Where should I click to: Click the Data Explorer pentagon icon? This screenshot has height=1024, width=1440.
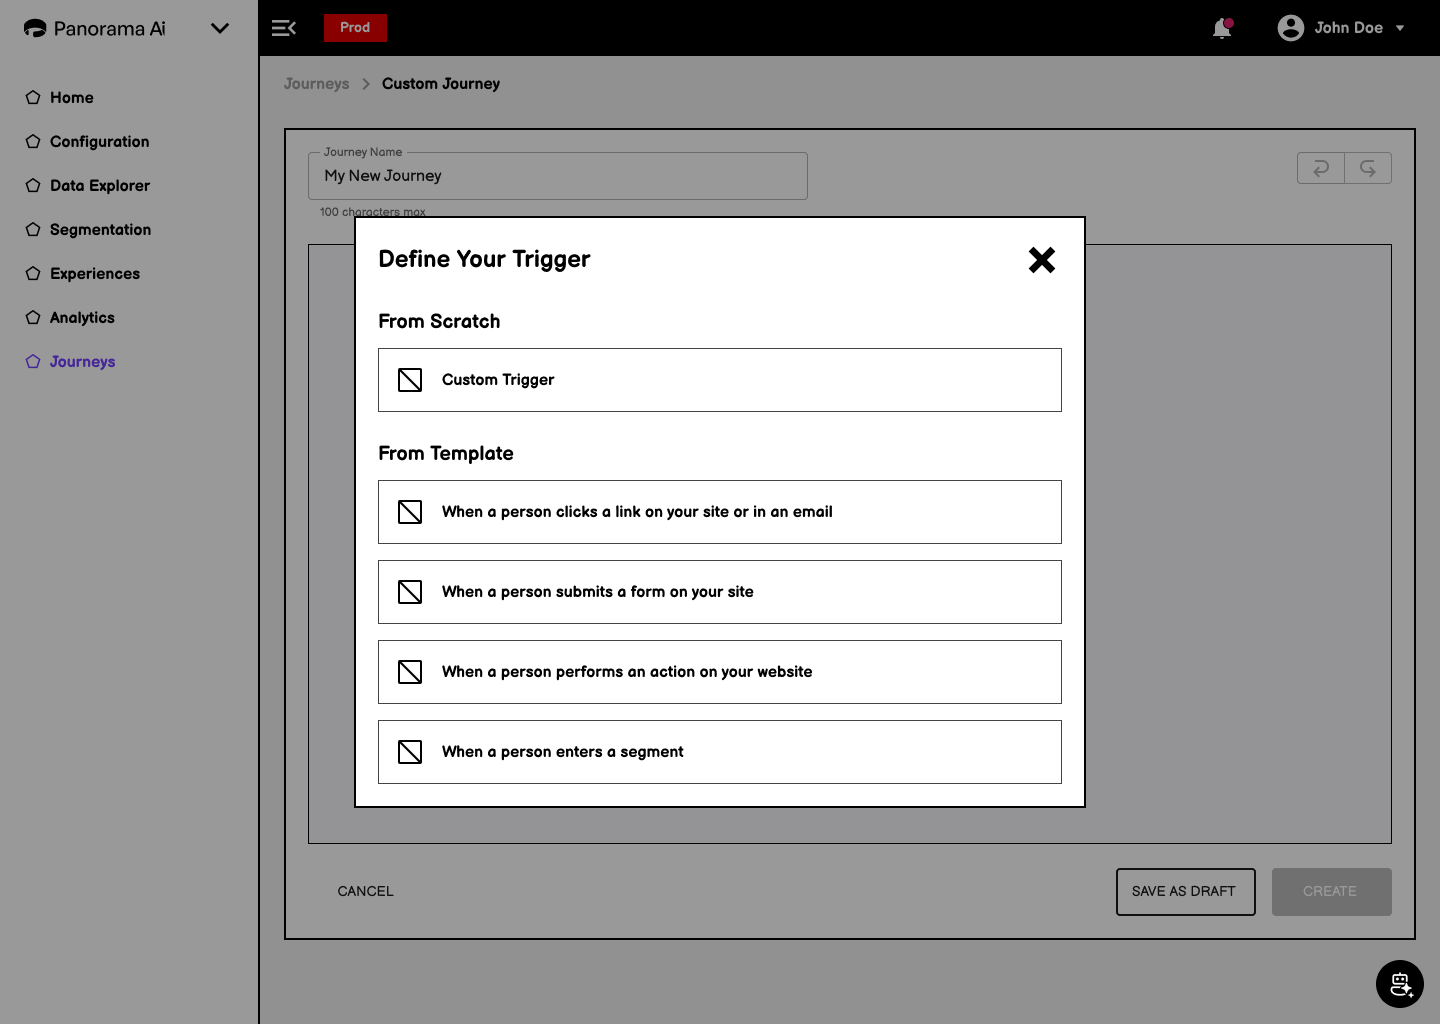33,185
